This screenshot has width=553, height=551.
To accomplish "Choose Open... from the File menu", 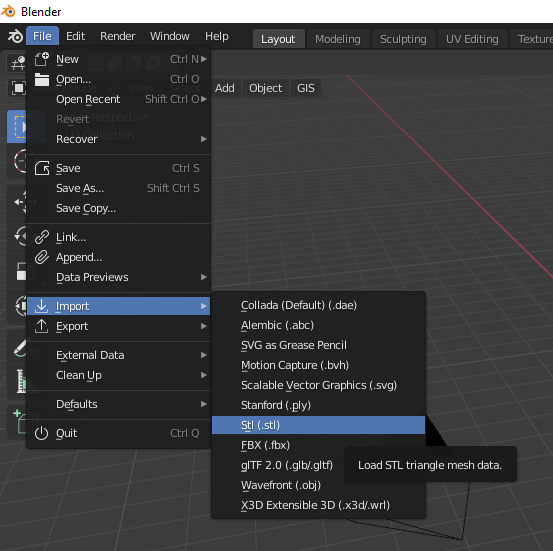I will coord(119,79).
